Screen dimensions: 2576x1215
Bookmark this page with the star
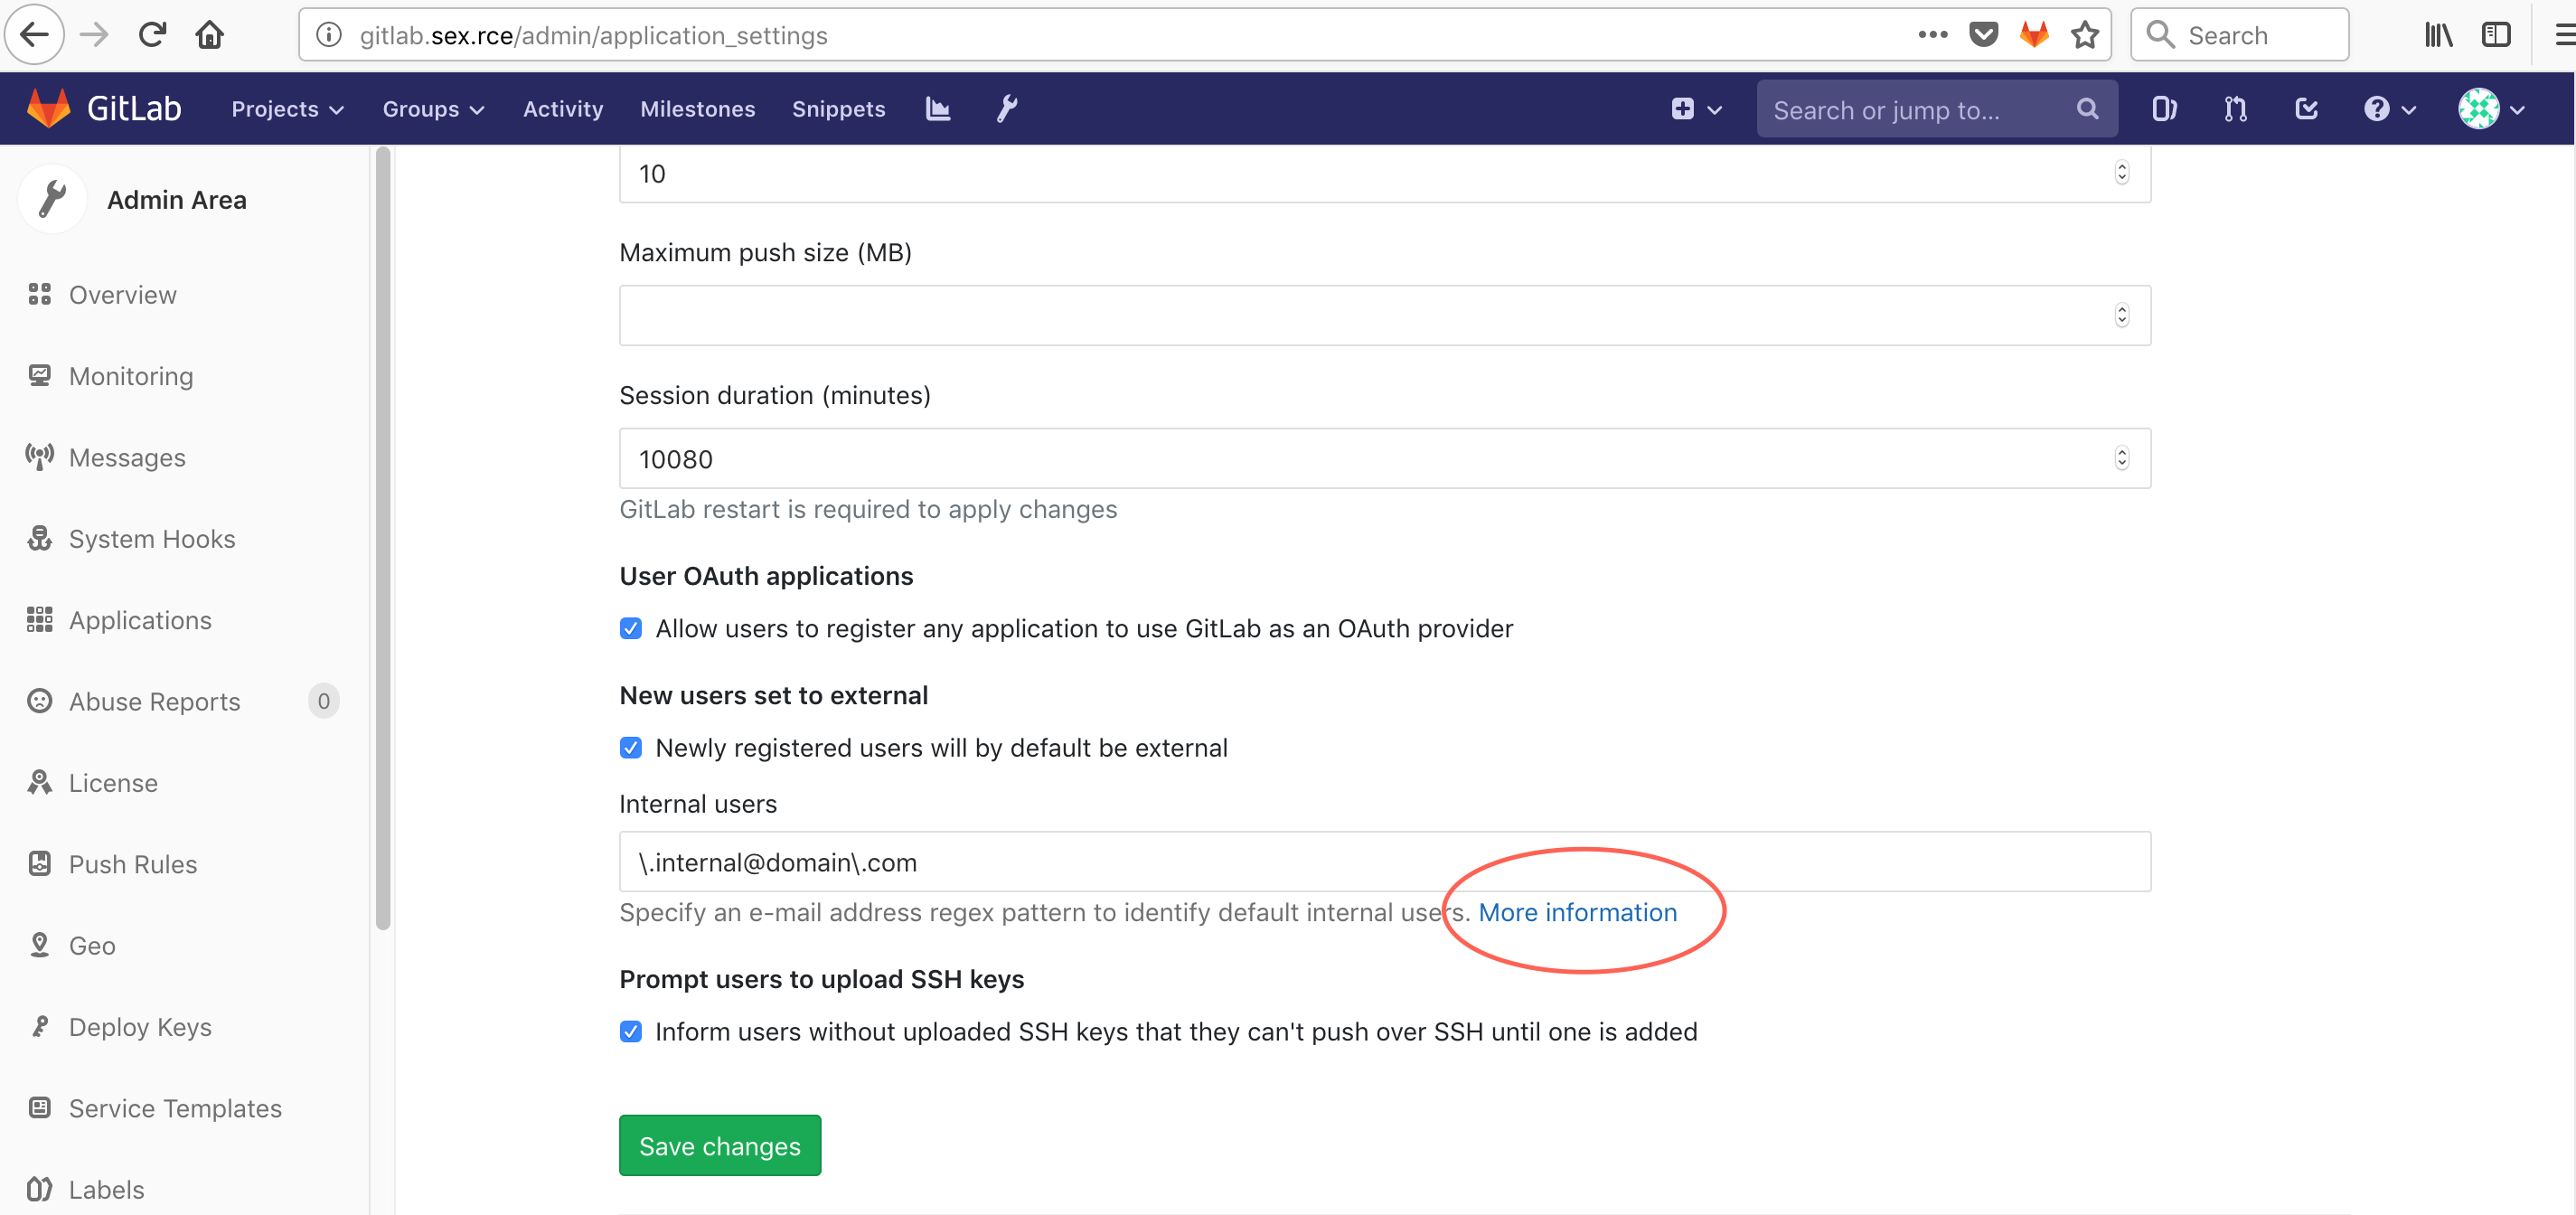(2085, 35)
